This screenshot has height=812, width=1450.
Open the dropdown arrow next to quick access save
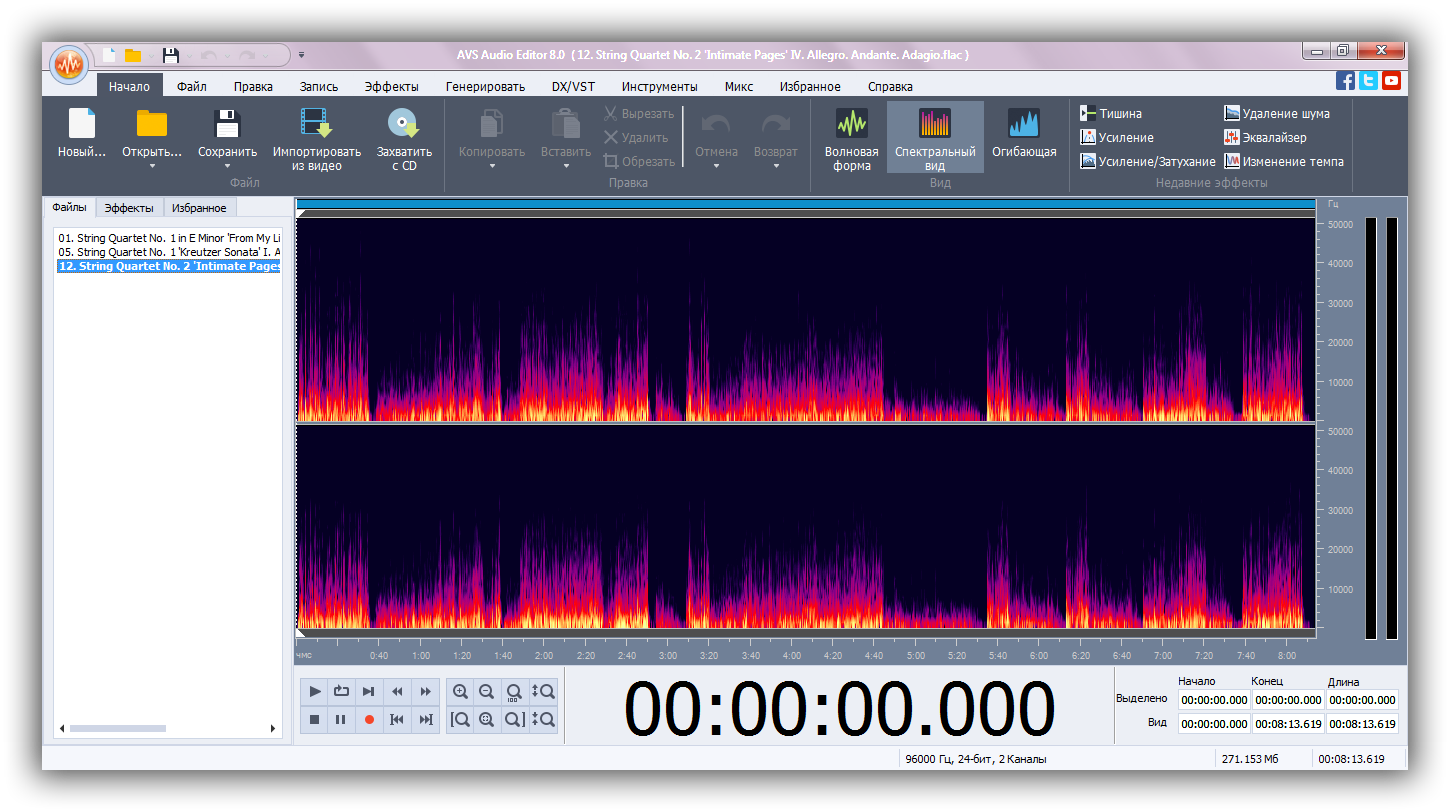tap(188, 55)
